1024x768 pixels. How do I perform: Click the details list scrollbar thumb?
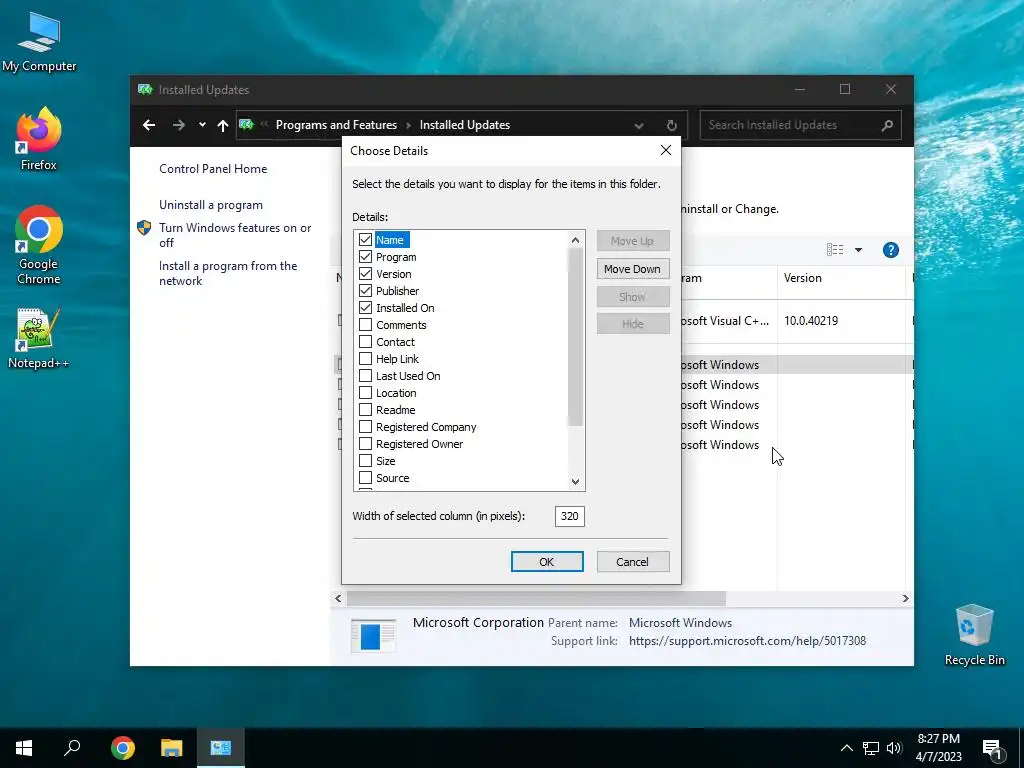575,337
